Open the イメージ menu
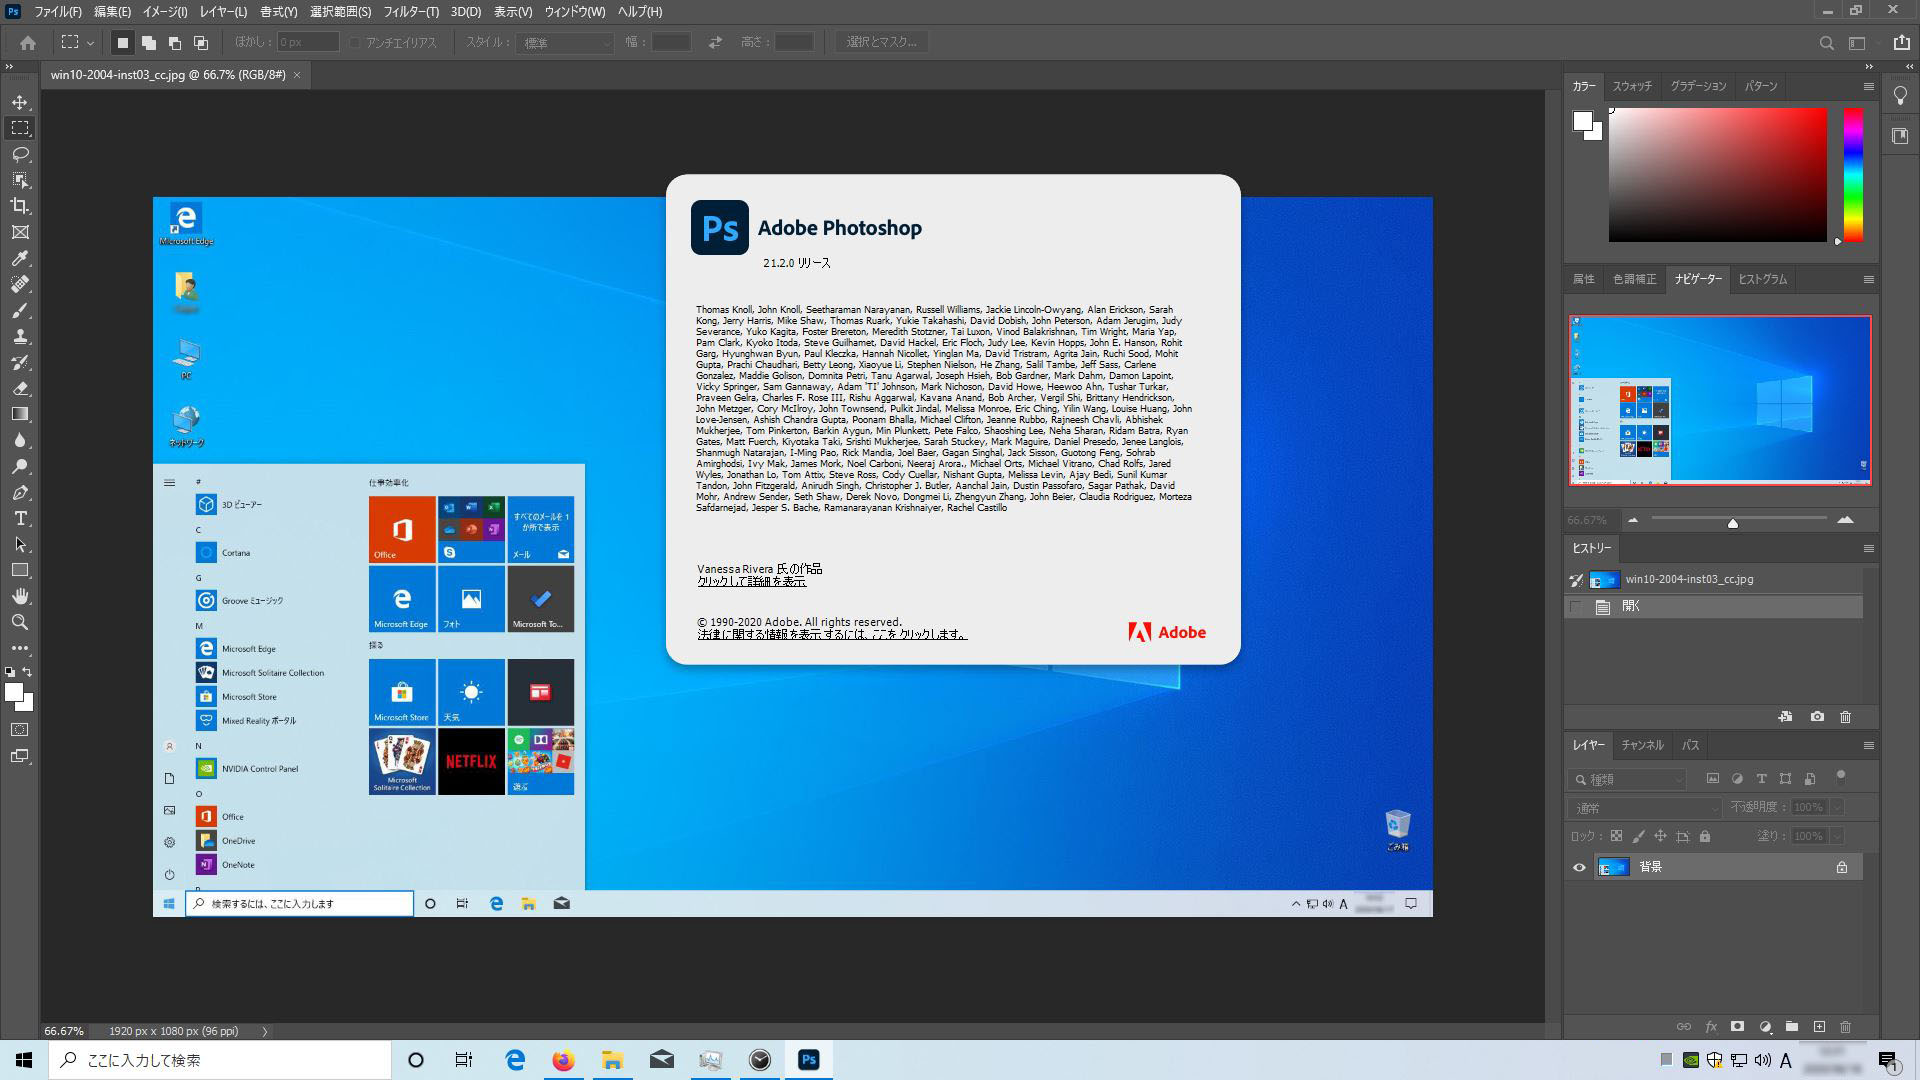This screenshot has height=1080, width=1920. 165,12
